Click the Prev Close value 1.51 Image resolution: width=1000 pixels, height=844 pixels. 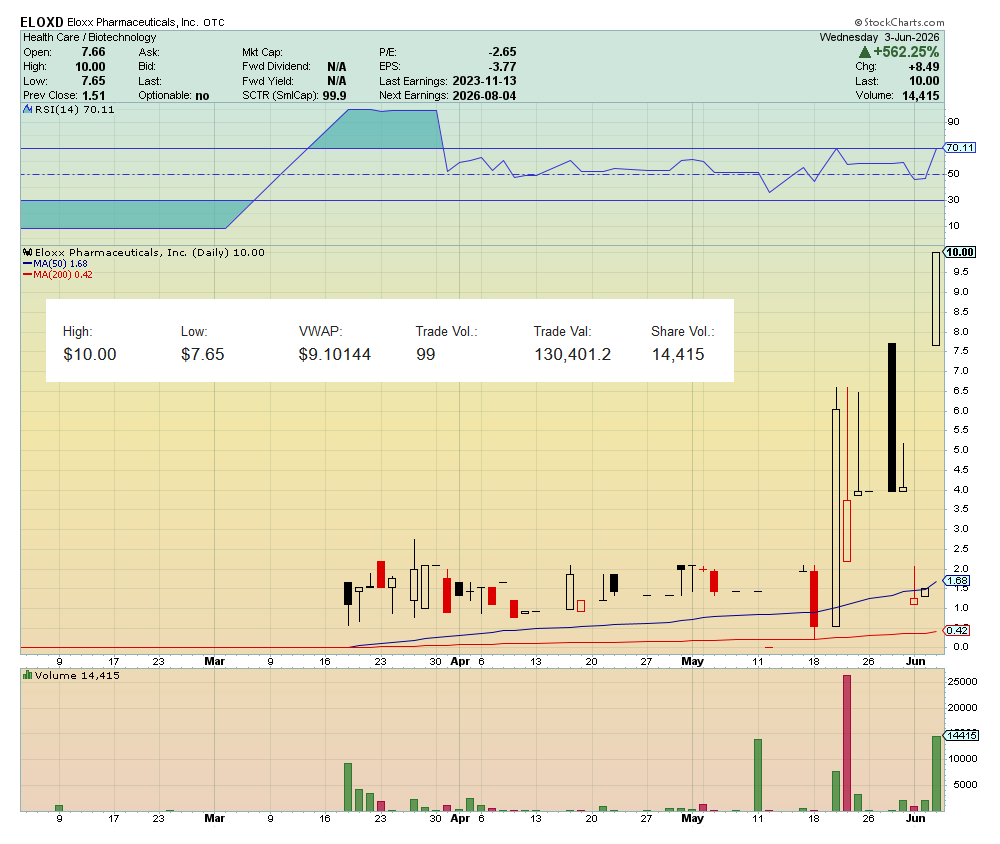tap(93, 96)
